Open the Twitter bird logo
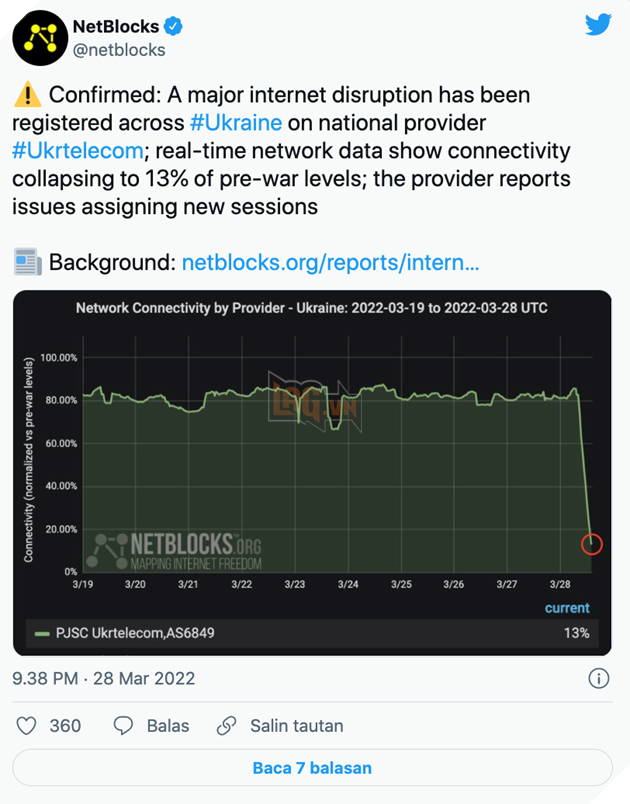 click(x=598, y=25)
